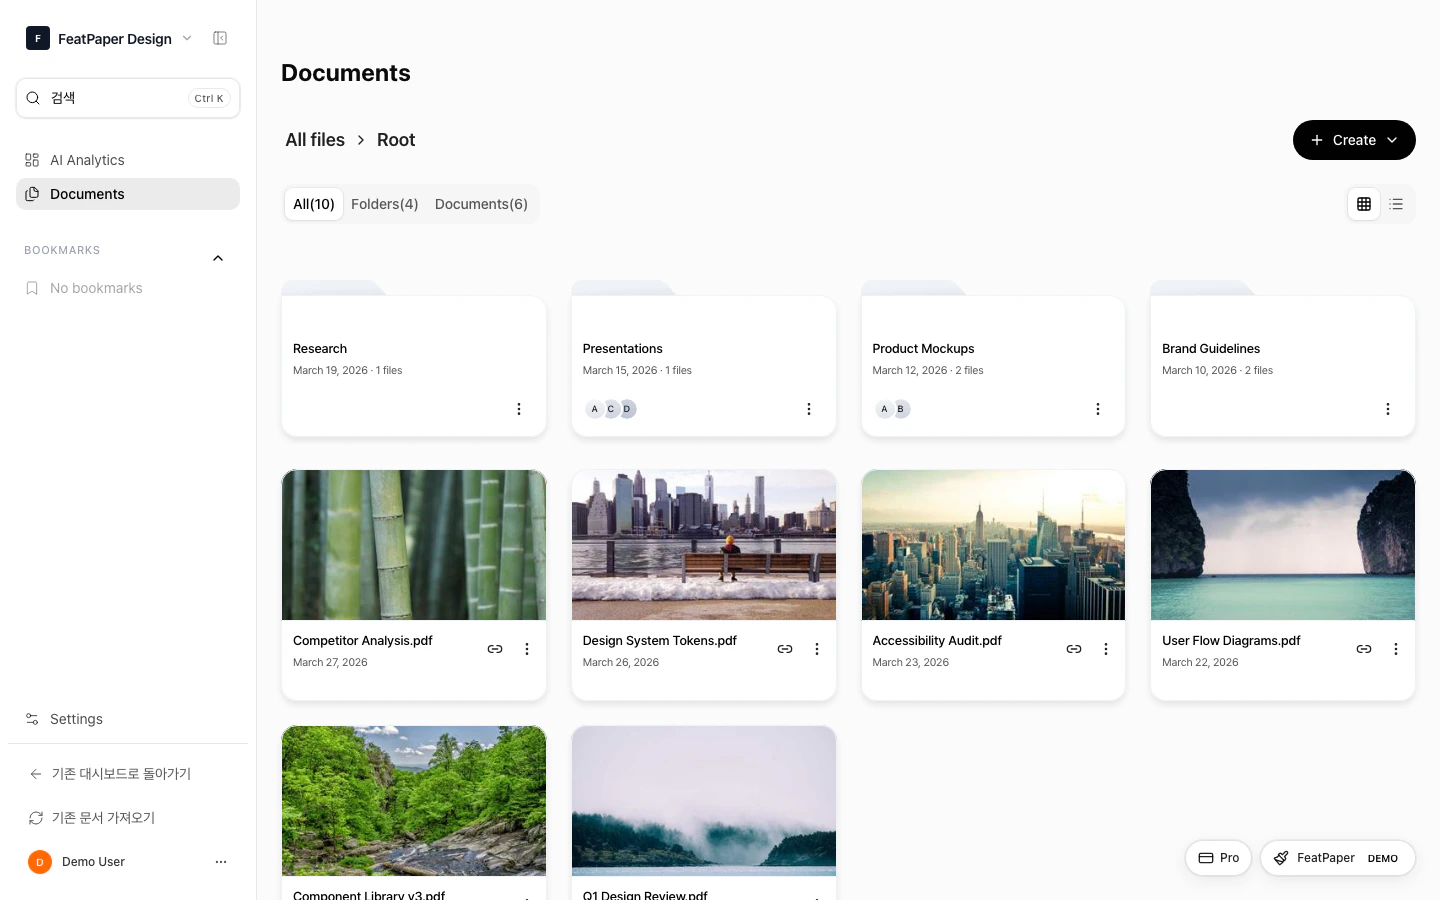This screenshot has width=1440, height=900.
Task: Open the Presentations folder
Action: (x=704, y=358)
